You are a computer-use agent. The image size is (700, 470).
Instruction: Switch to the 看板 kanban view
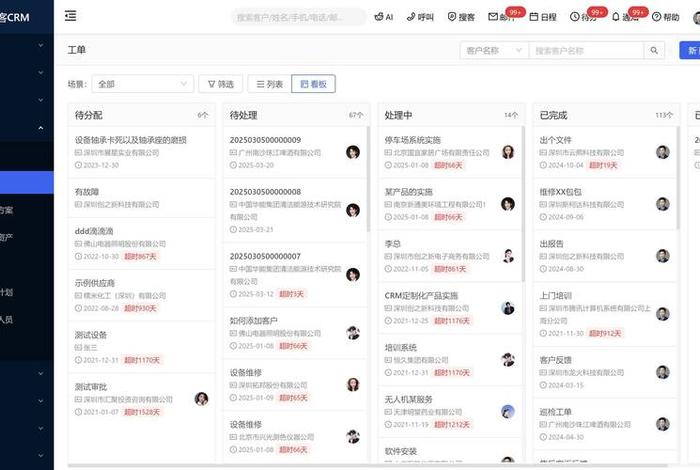313,84
